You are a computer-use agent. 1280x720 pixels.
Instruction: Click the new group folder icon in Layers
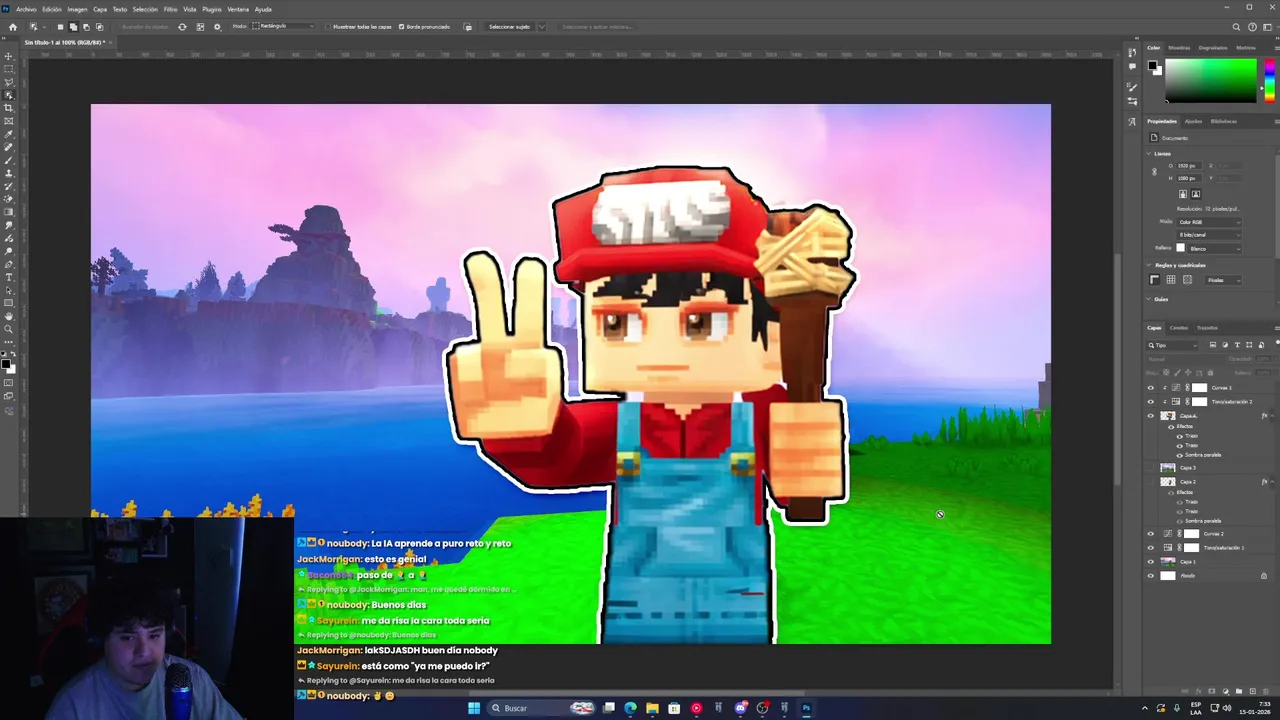(x=1239, y=691)
